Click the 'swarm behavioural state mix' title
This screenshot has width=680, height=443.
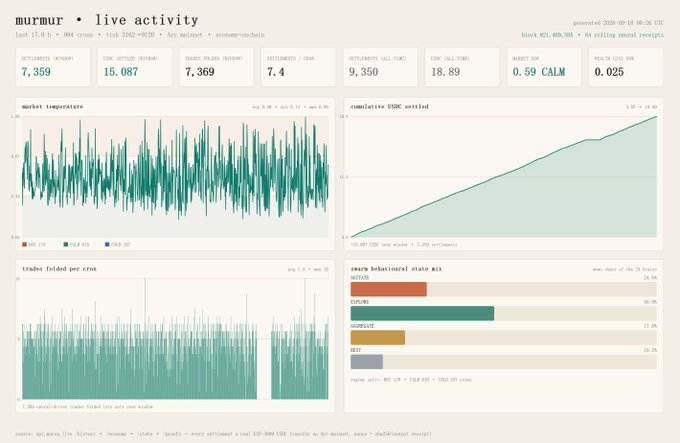(x=396, y=269)
